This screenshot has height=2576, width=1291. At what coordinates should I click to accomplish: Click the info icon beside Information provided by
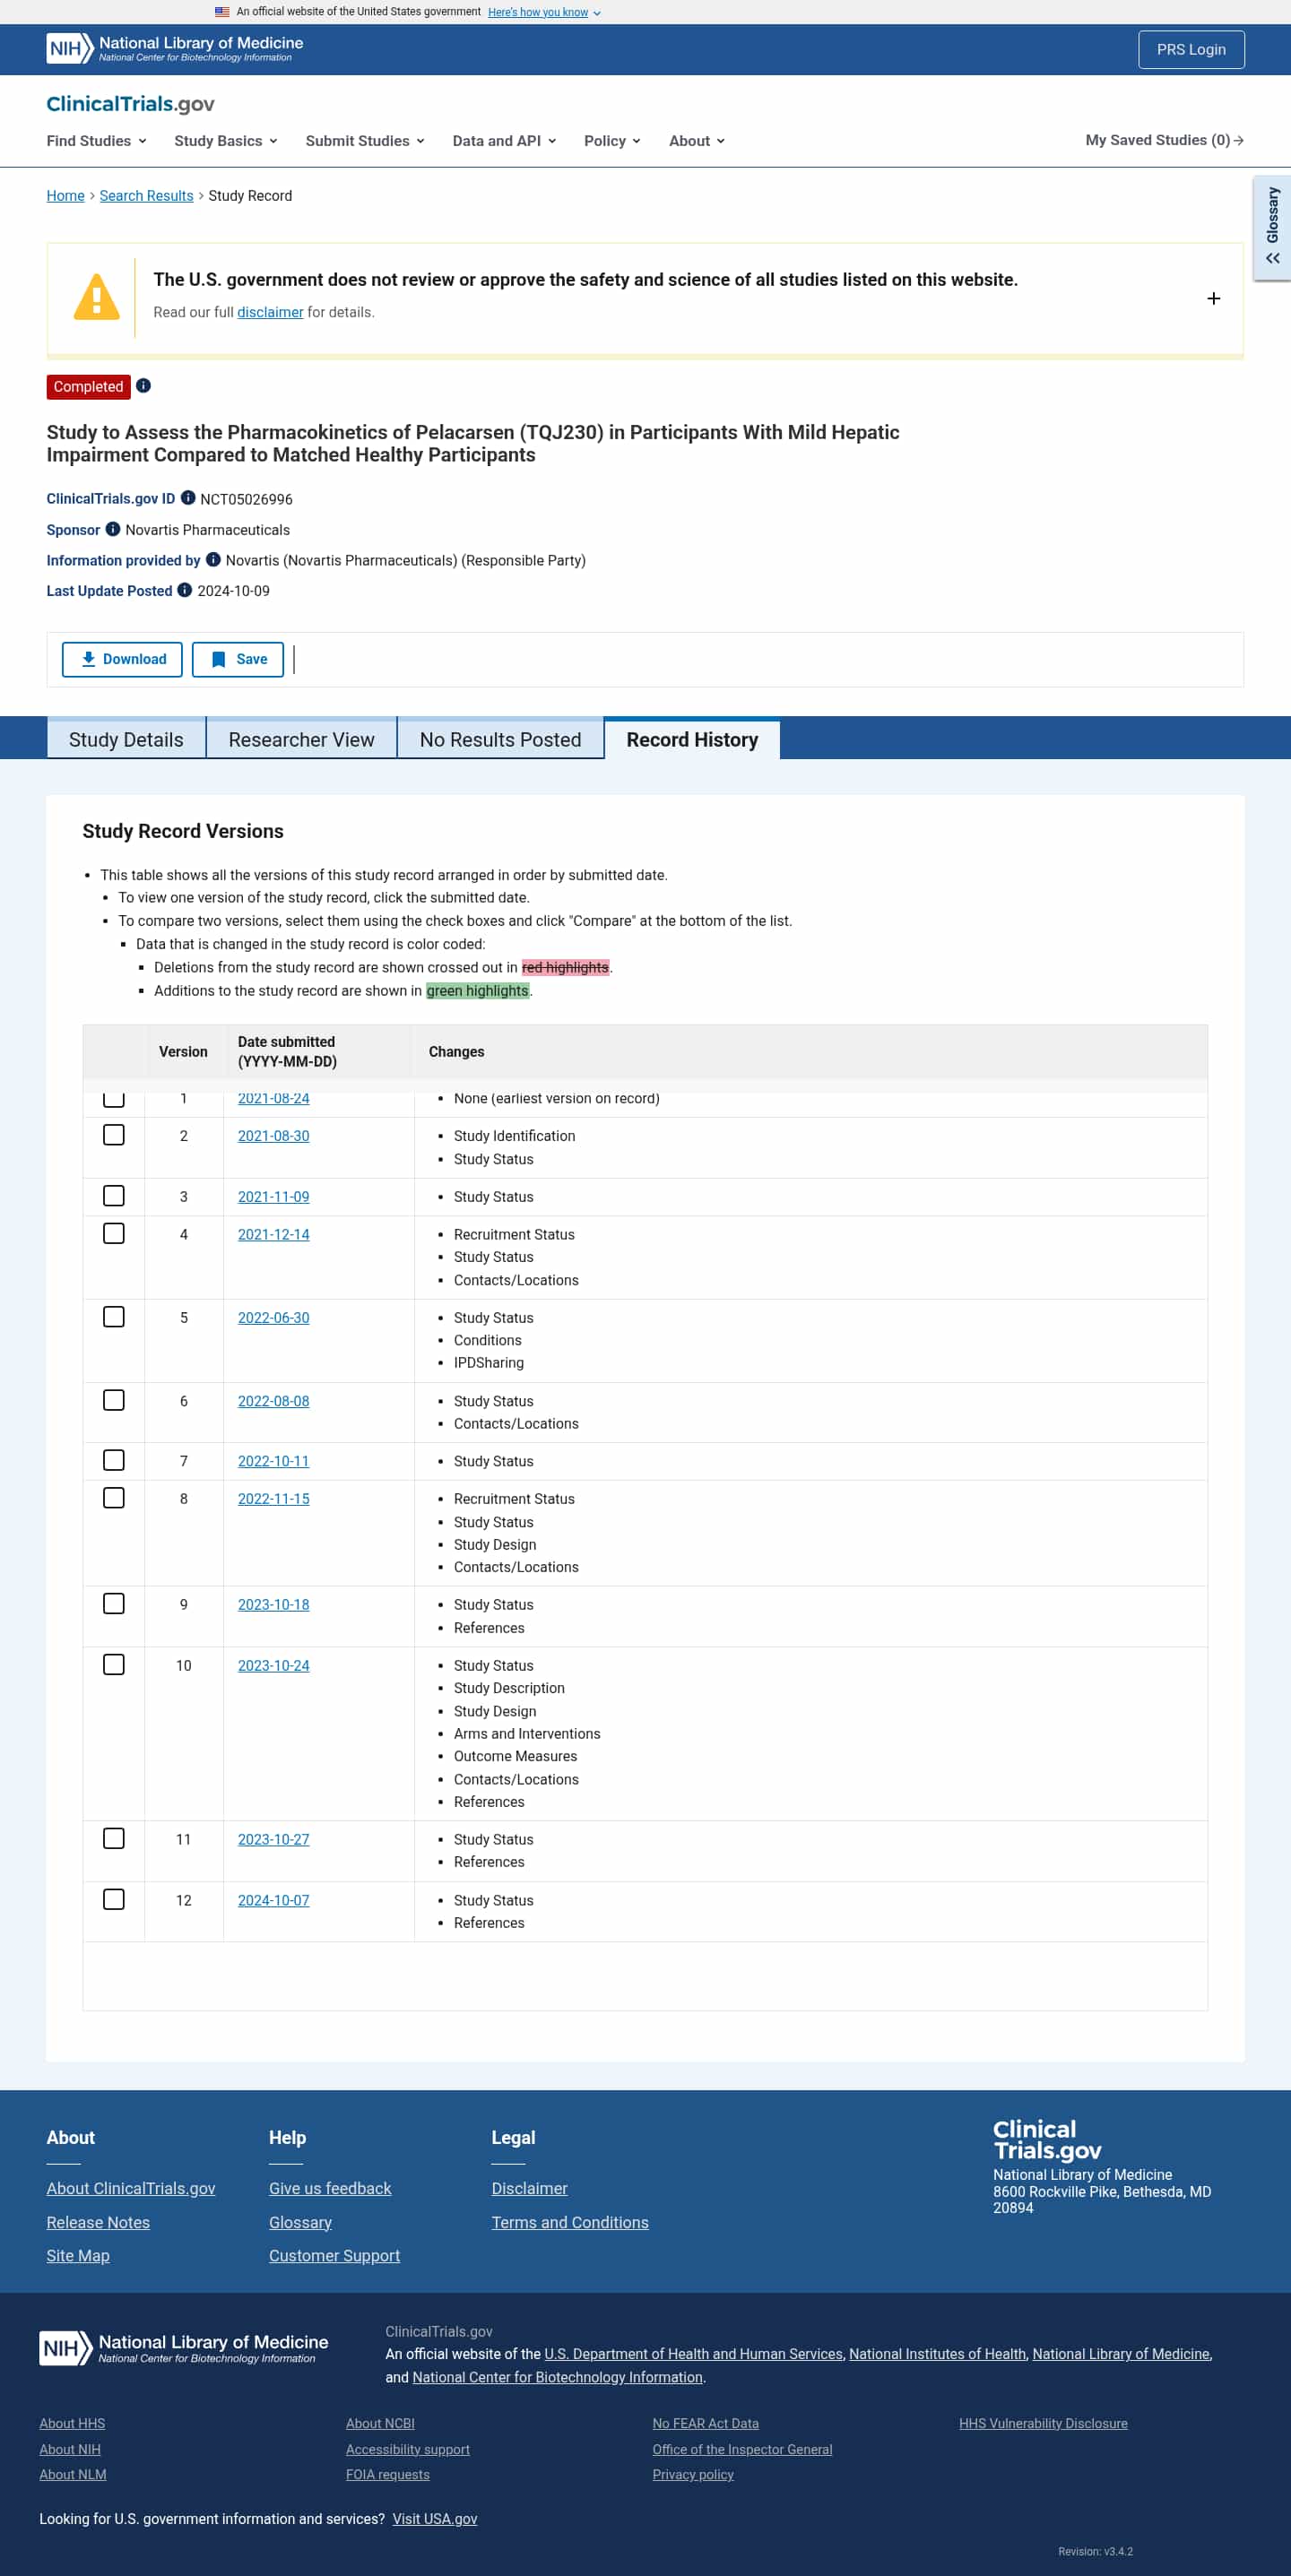pos(213,560)
